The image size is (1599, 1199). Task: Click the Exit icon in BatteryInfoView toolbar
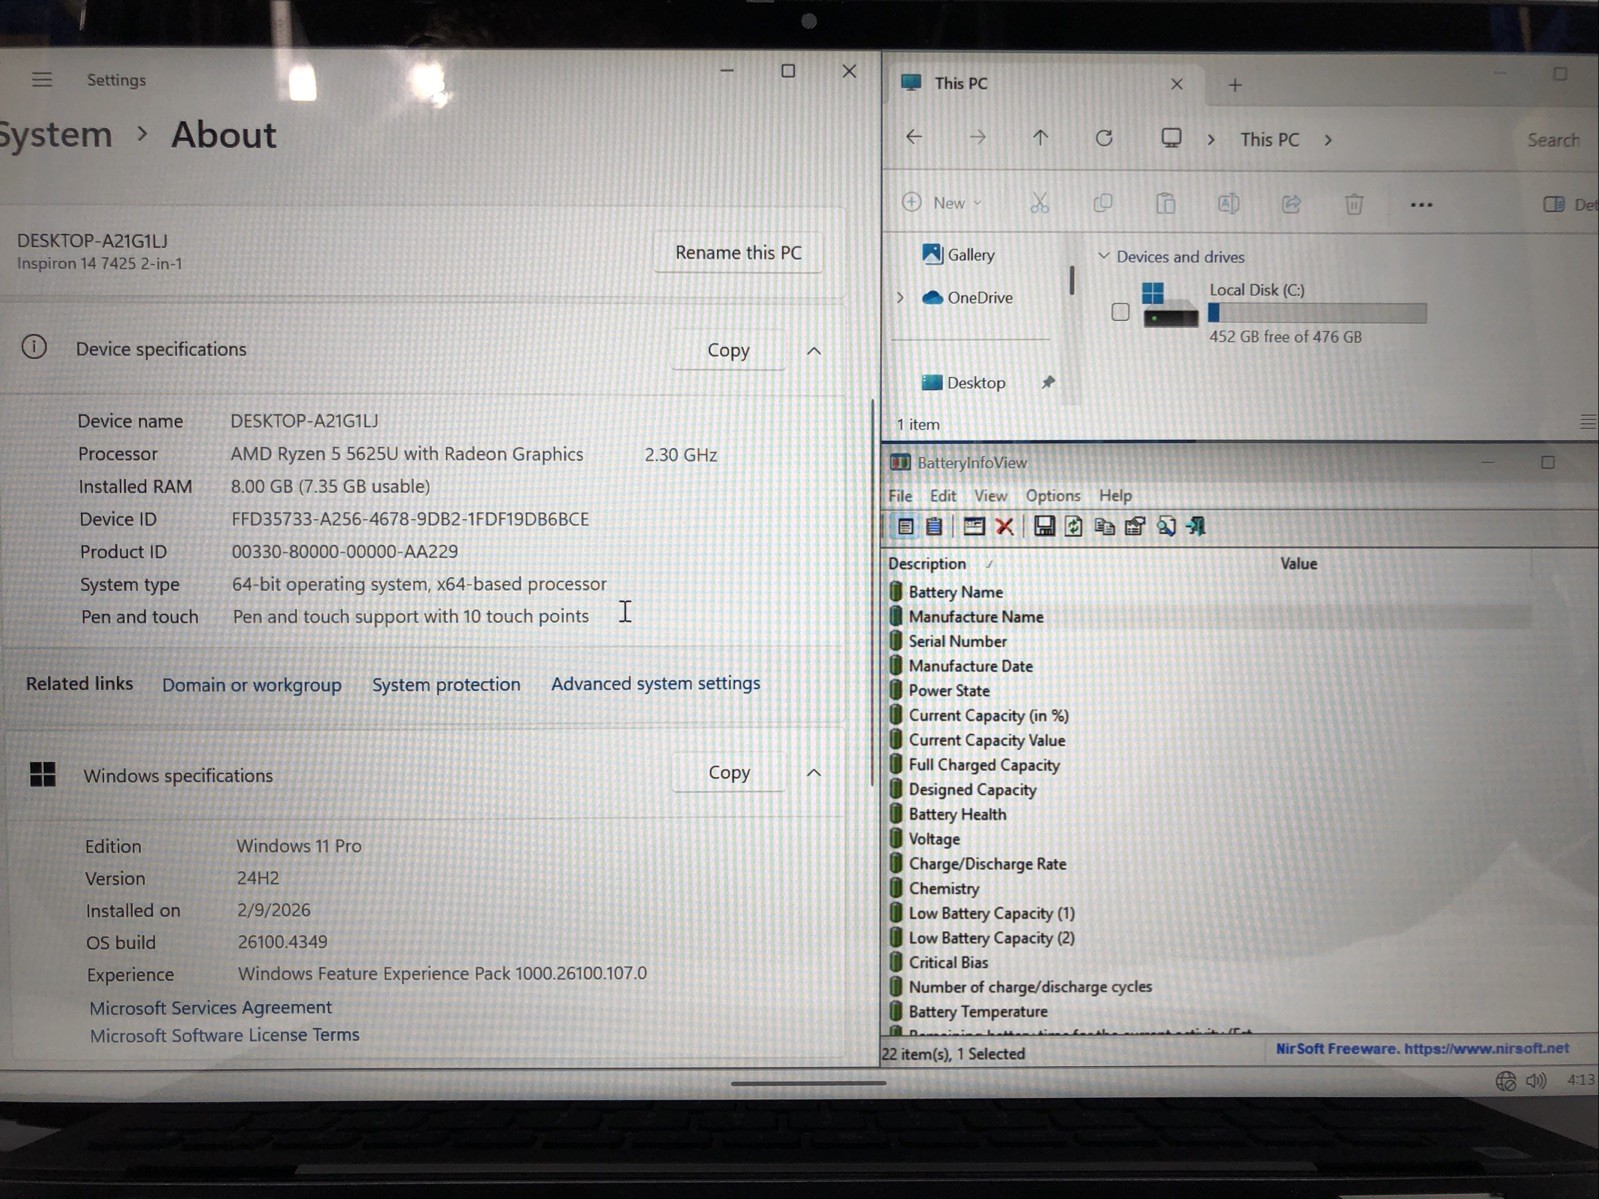point(1196,526)
